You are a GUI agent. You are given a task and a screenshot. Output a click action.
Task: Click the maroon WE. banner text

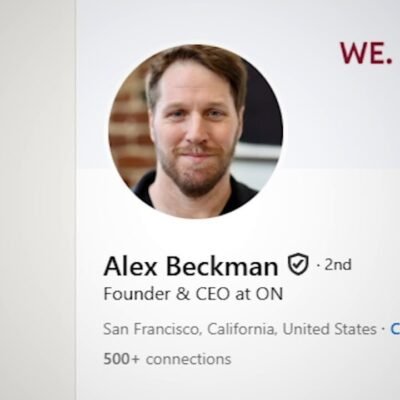coord(366,53)
